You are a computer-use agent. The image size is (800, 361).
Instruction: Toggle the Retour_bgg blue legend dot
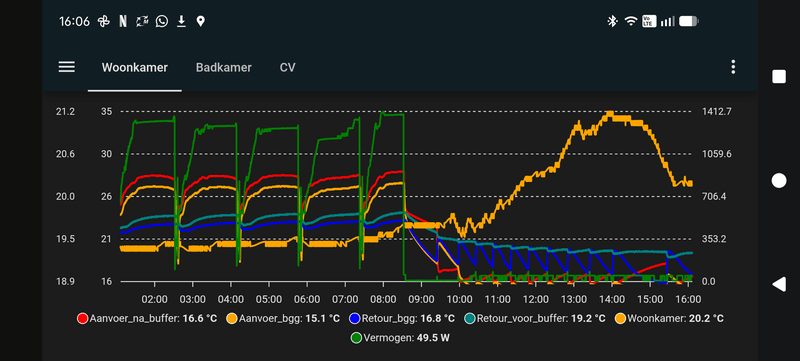pos(355,319)
